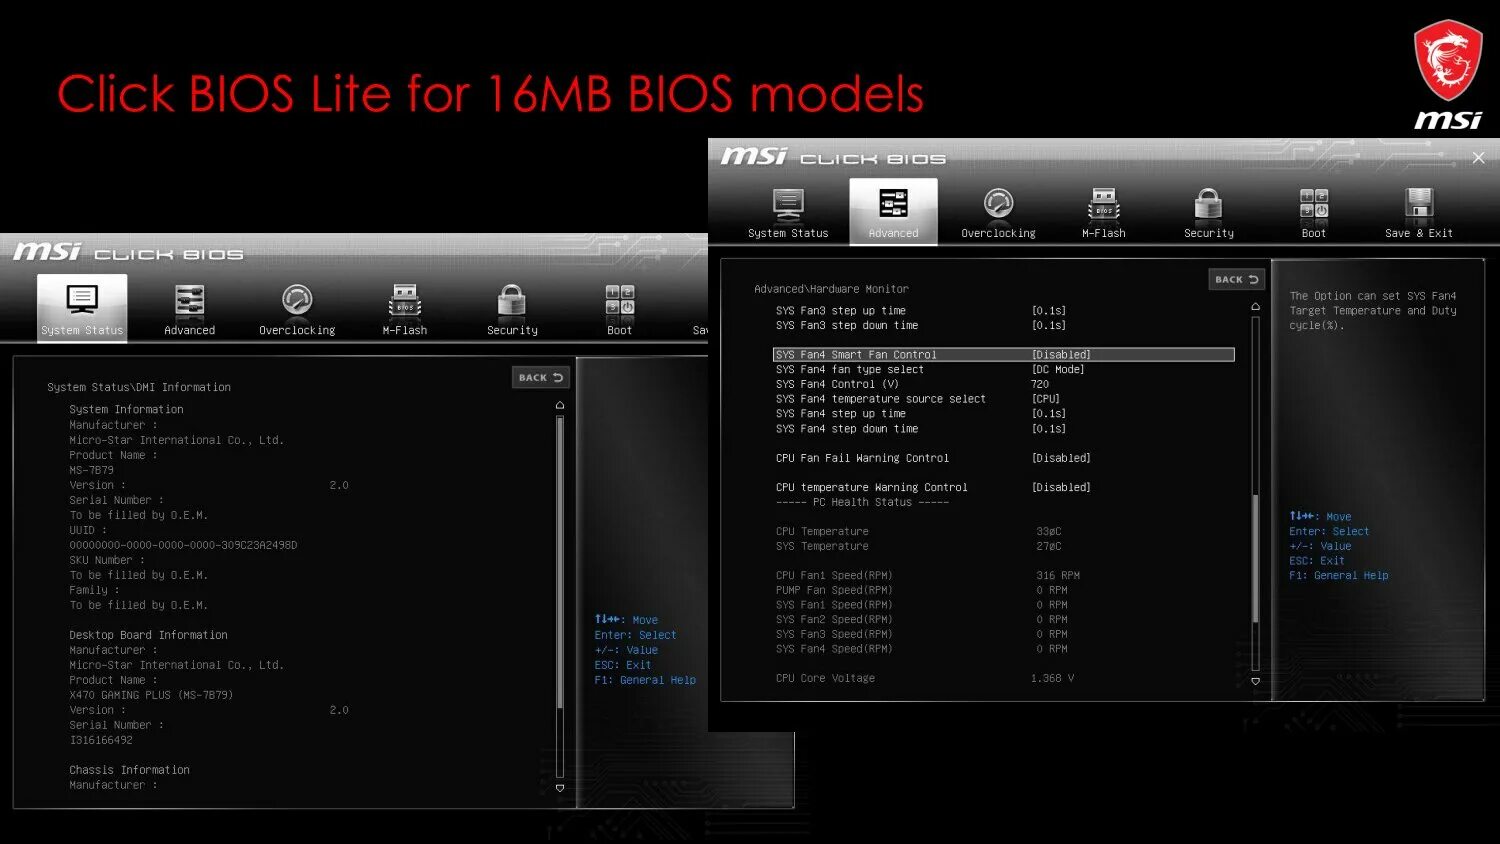Click the MSI dragon shield logo

click(1447, 60)
